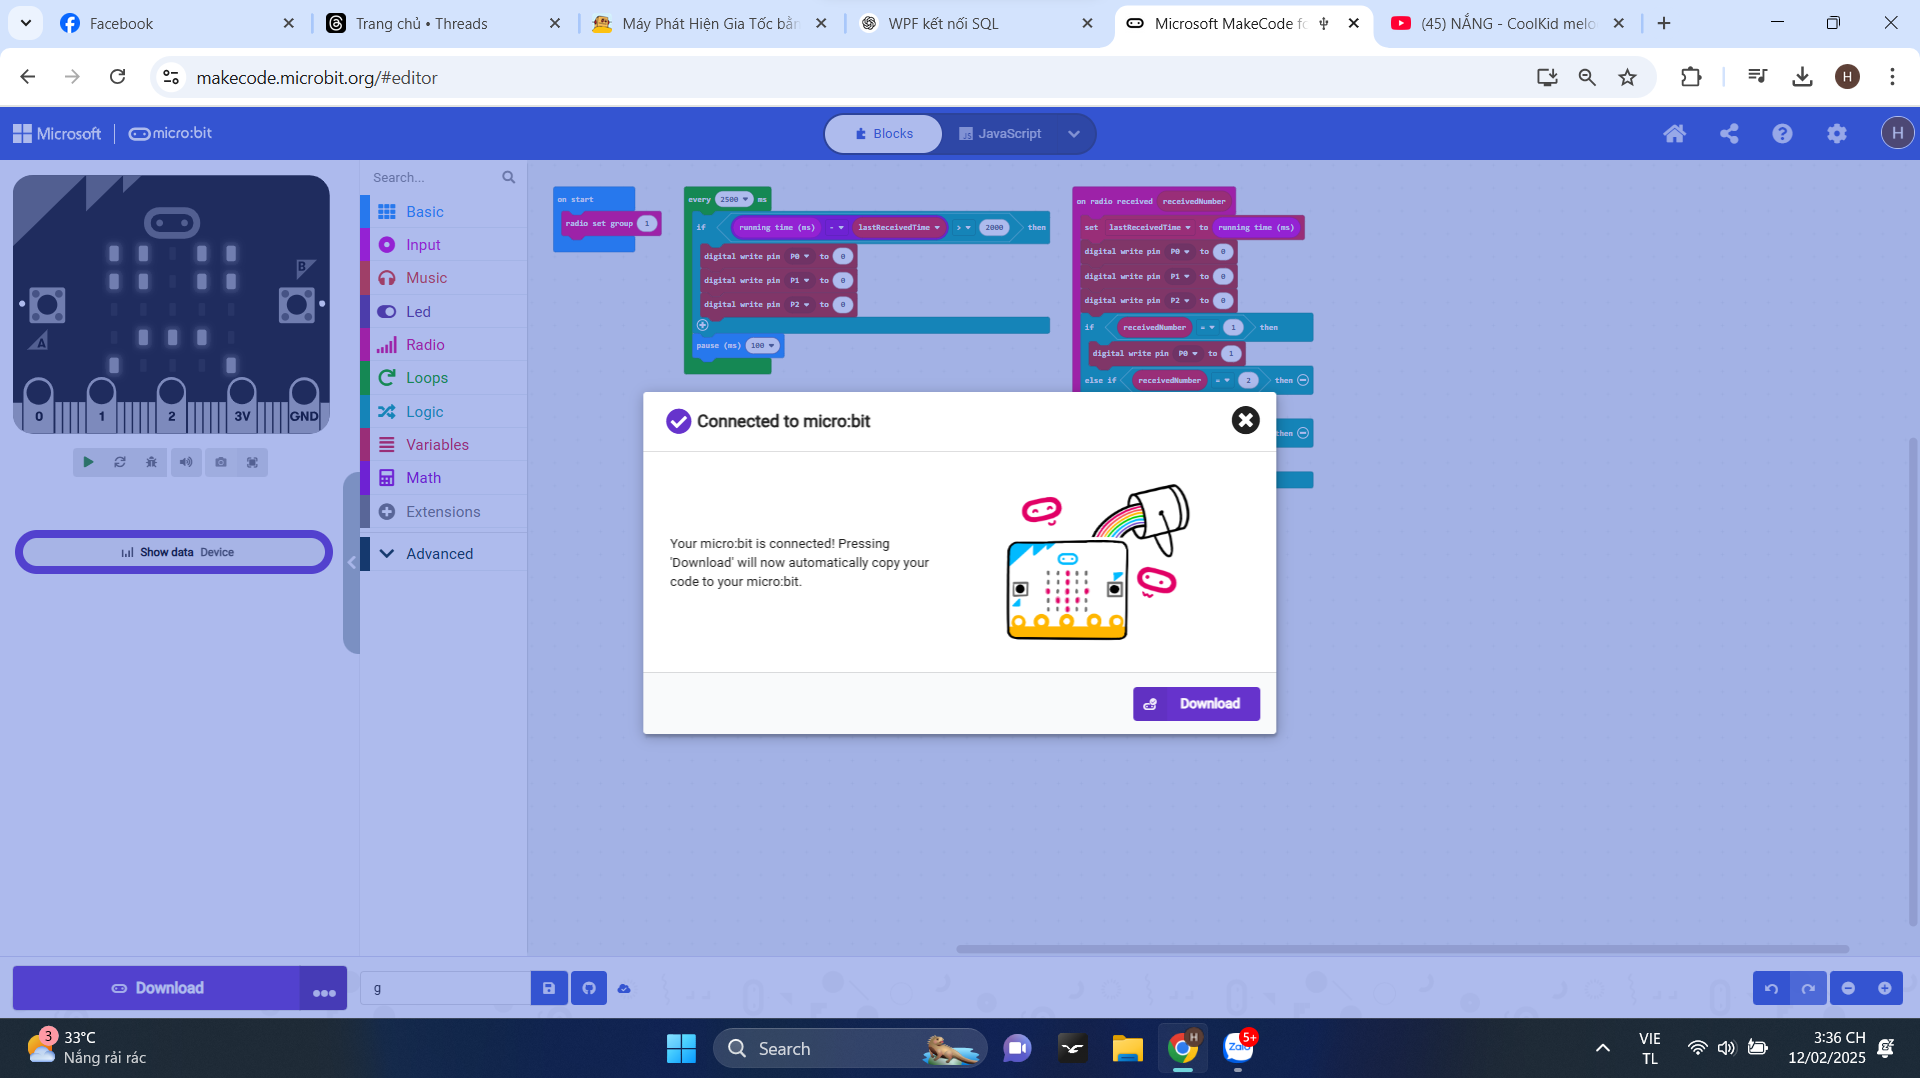Open the GitHub repository icon
Screen dimensions: 1920x1078
pos(589,988)
